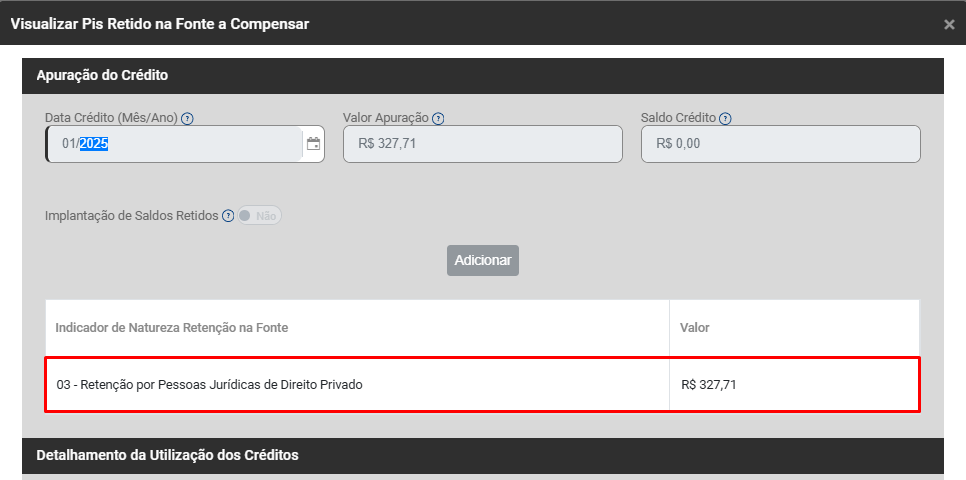Click the Indicador de Natureza Retenção column header

pos(173,327)
